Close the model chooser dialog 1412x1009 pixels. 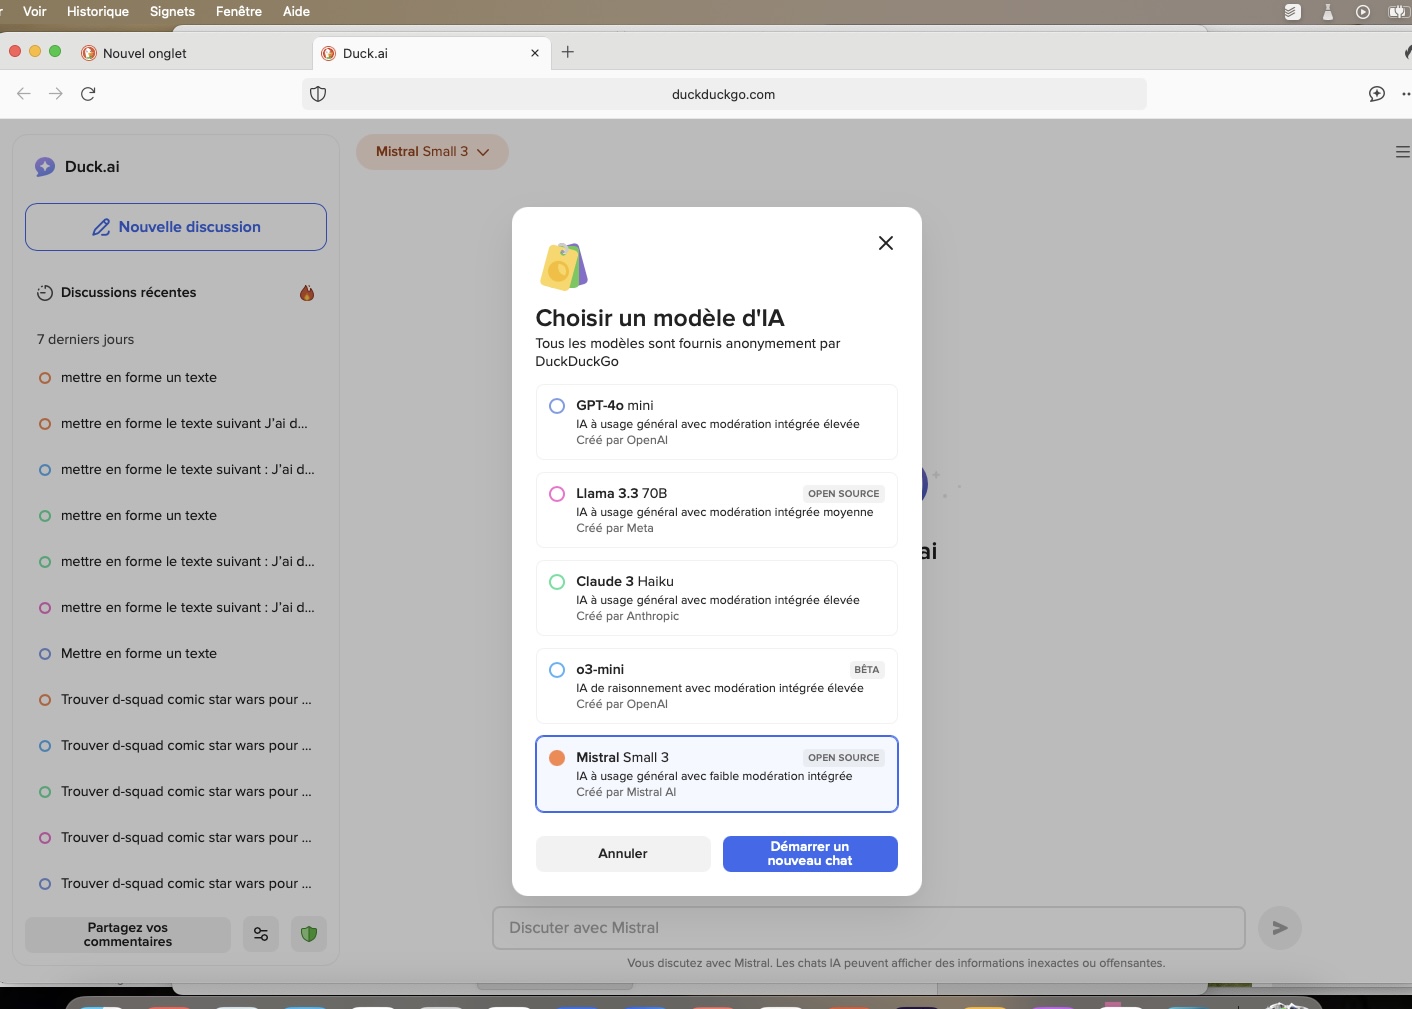[885, 243]
